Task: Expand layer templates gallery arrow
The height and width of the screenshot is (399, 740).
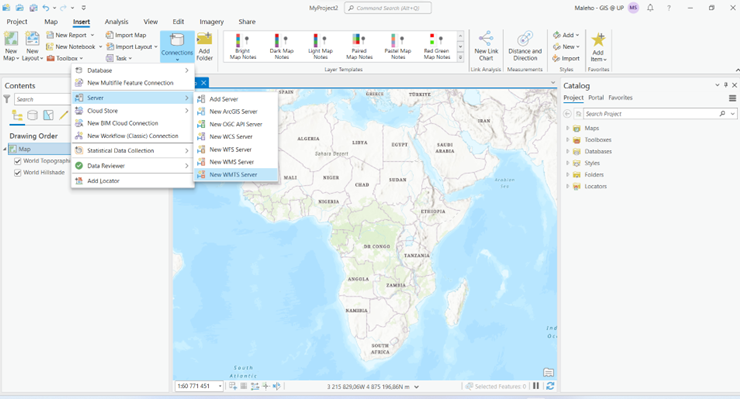Action: pyautogui.click(x=461, y=57)
